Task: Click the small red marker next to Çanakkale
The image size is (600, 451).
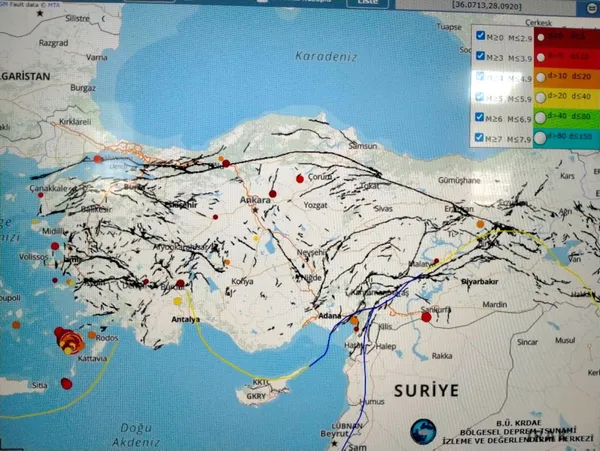Action: 41,195
